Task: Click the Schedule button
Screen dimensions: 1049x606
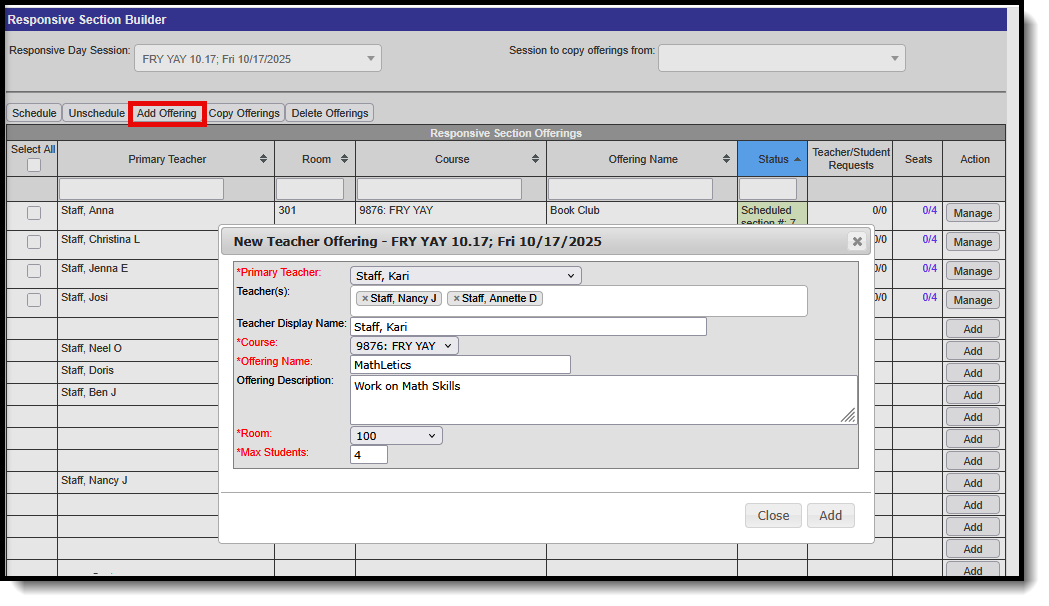Action: pos(33,112)
